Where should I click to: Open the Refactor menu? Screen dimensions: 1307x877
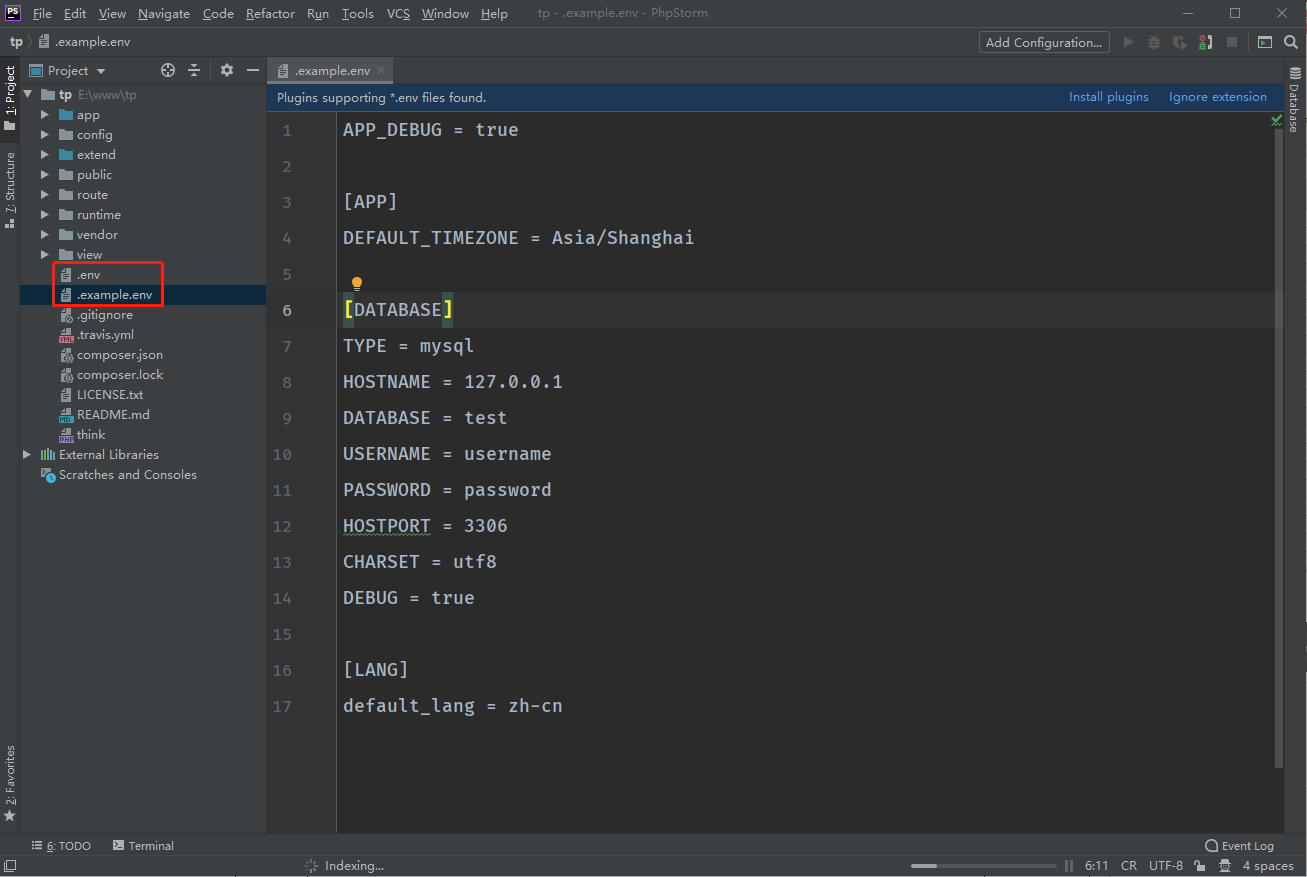point(270,13)
